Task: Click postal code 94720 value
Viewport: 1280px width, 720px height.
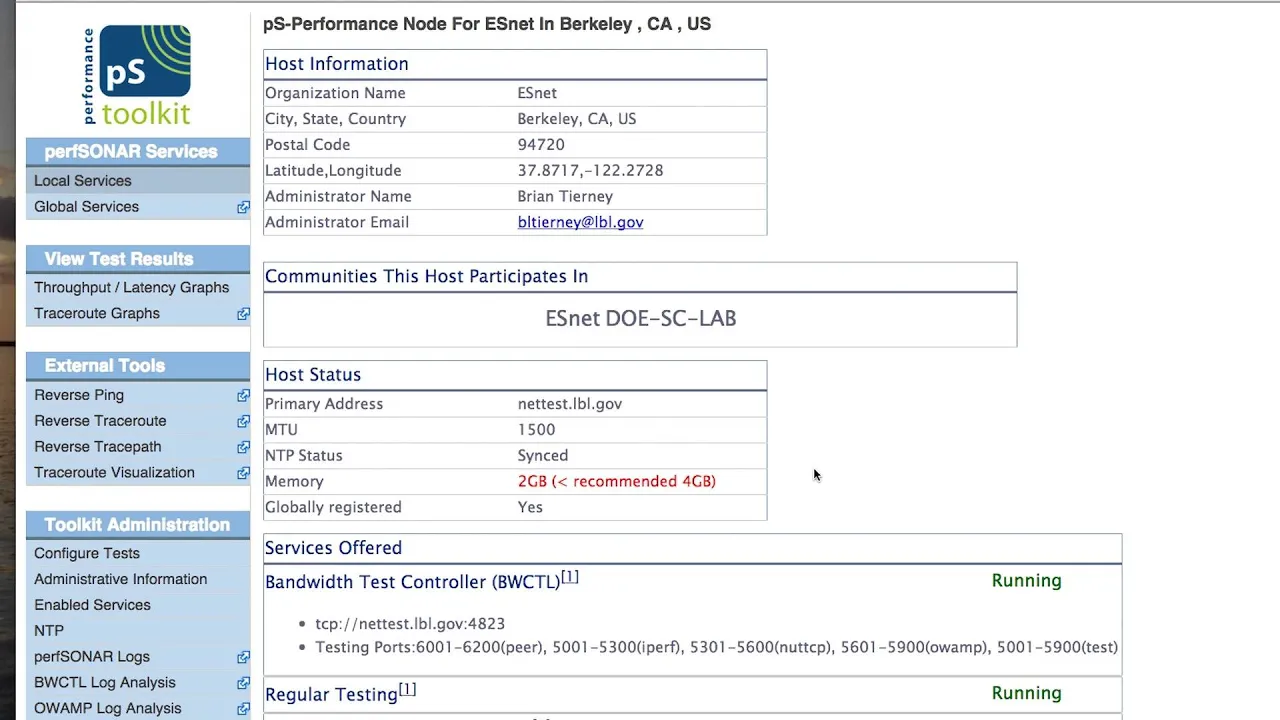Action: pyautogui.click(x=541, y=145)
